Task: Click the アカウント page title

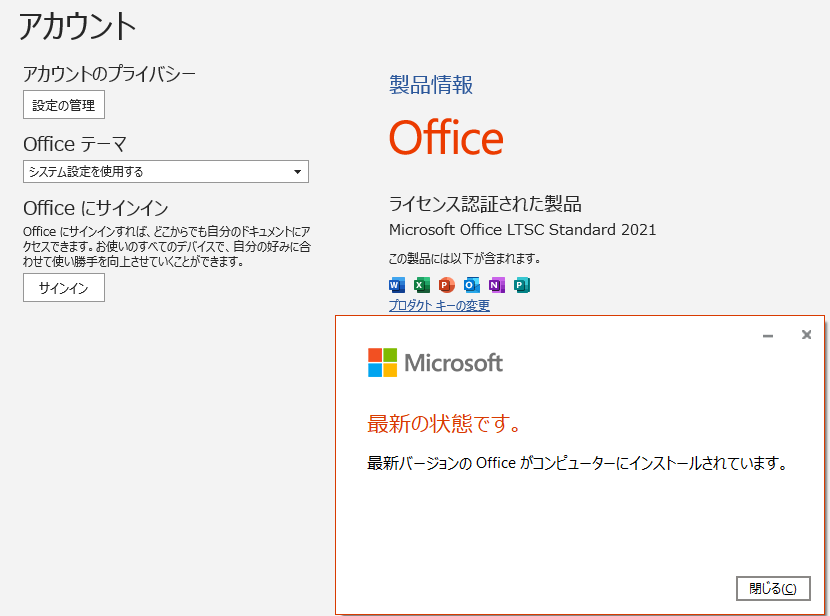Action: [77, 26]
